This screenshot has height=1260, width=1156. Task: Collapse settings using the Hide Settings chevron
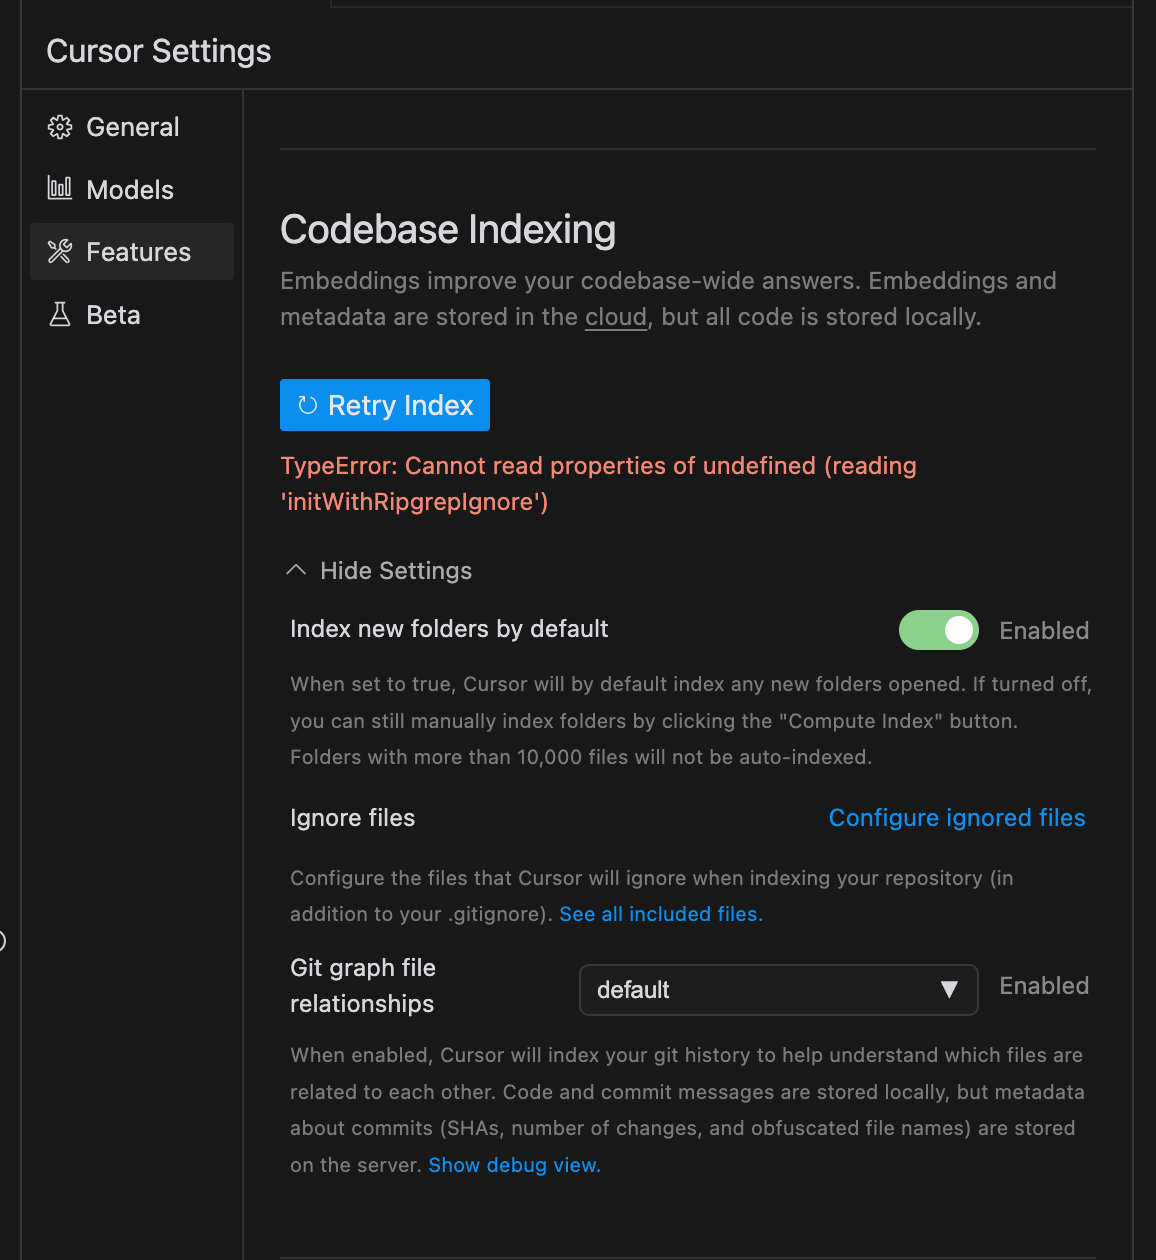(x=296, y=570)
